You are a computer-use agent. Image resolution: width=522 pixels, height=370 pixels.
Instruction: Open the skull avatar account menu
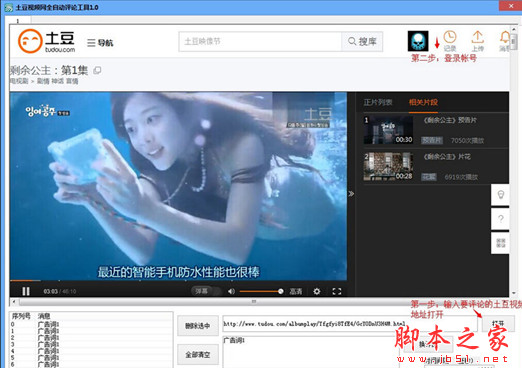418,41
